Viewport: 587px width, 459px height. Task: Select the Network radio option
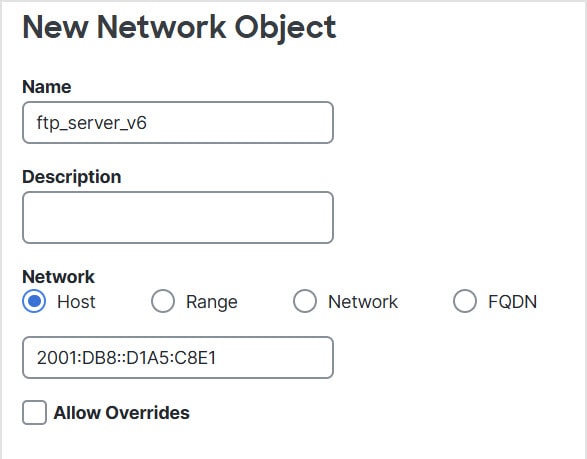[305, 301]
